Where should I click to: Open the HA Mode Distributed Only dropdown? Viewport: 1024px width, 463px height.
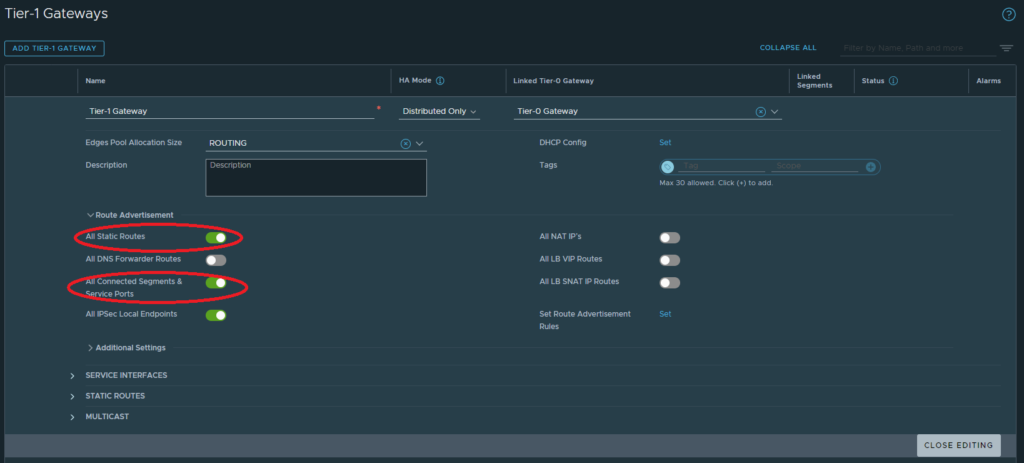click(439, 112)
